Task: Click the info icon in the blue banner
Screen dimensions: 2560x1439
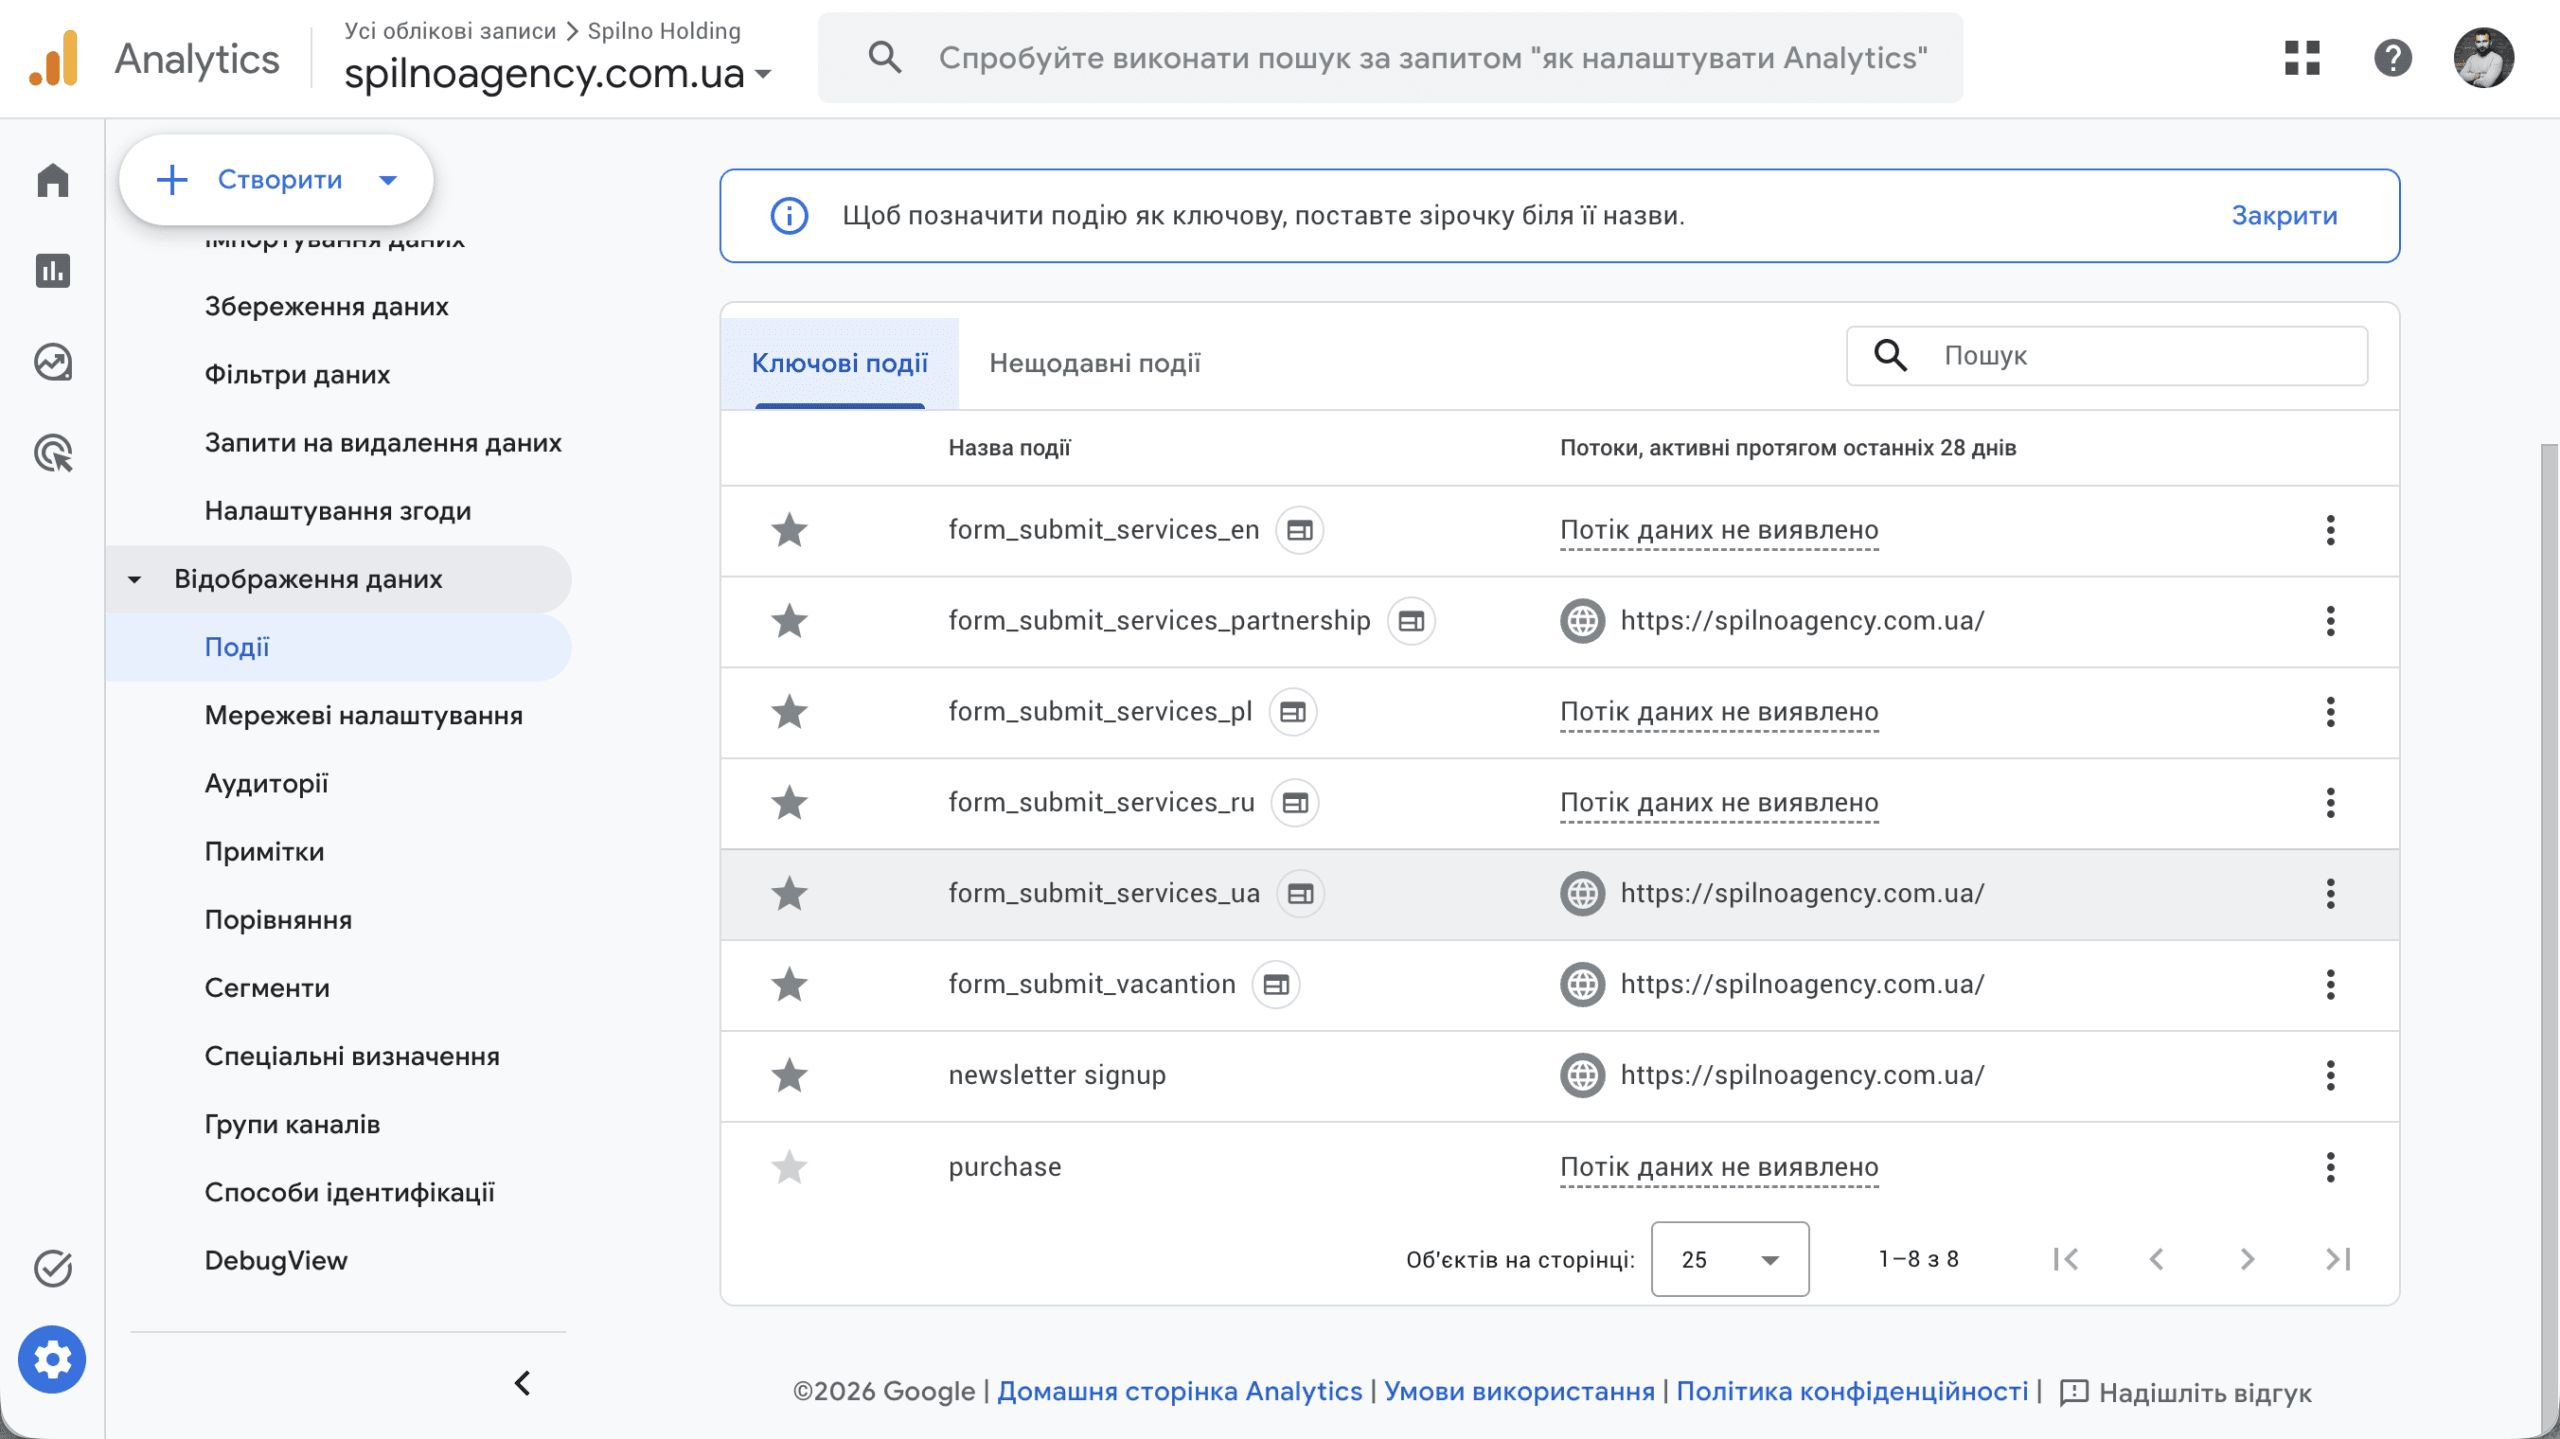Action: [x=789, y=216]
